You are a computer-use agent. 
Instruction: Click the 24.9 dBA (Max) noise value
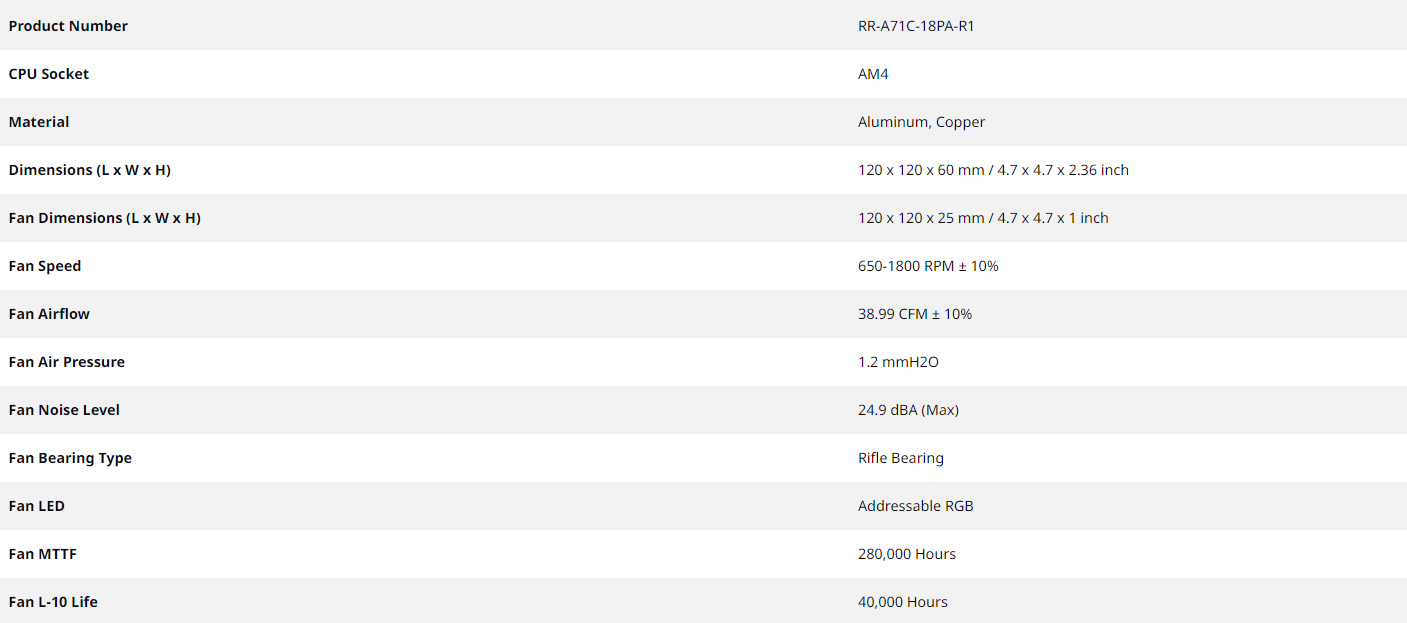tap(909, 410)
